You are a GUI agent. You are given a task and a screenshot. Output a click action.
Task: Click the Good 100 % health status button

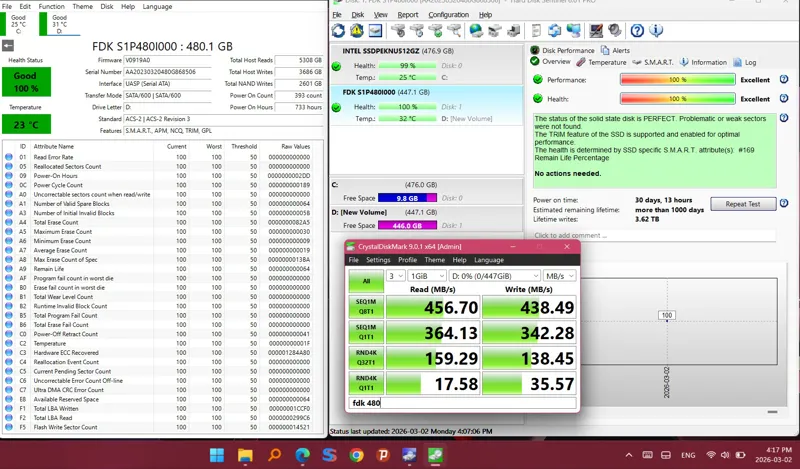[x=26, y=82]
